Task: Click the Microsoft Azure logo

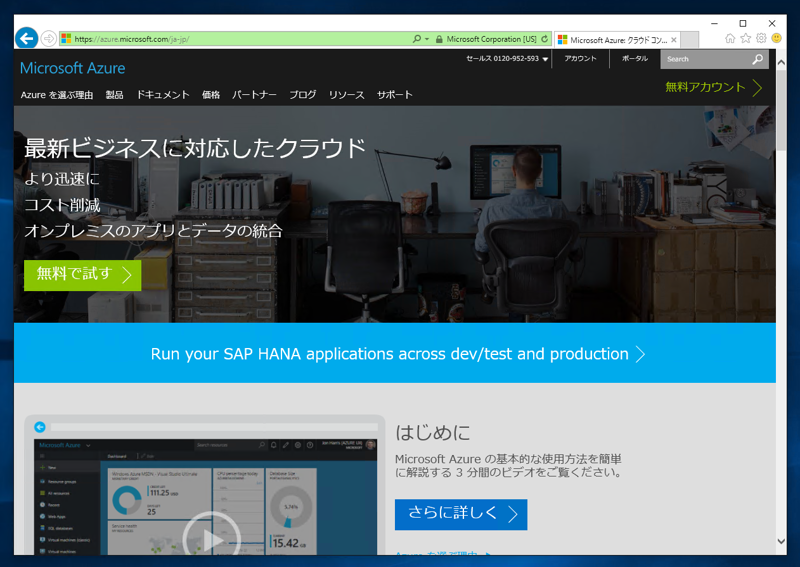Action: click(72, 68)
